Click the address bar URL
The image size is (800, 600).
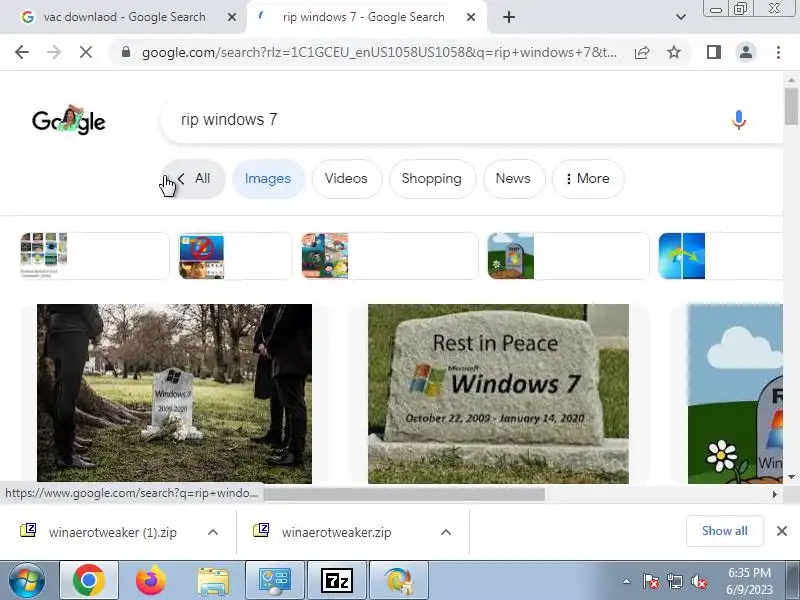[x=379, y=52]
